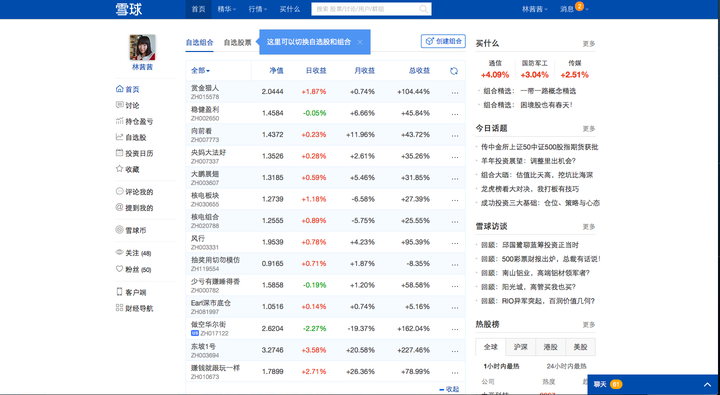Open 收藏 star item in sidebar

click(128, 169)
